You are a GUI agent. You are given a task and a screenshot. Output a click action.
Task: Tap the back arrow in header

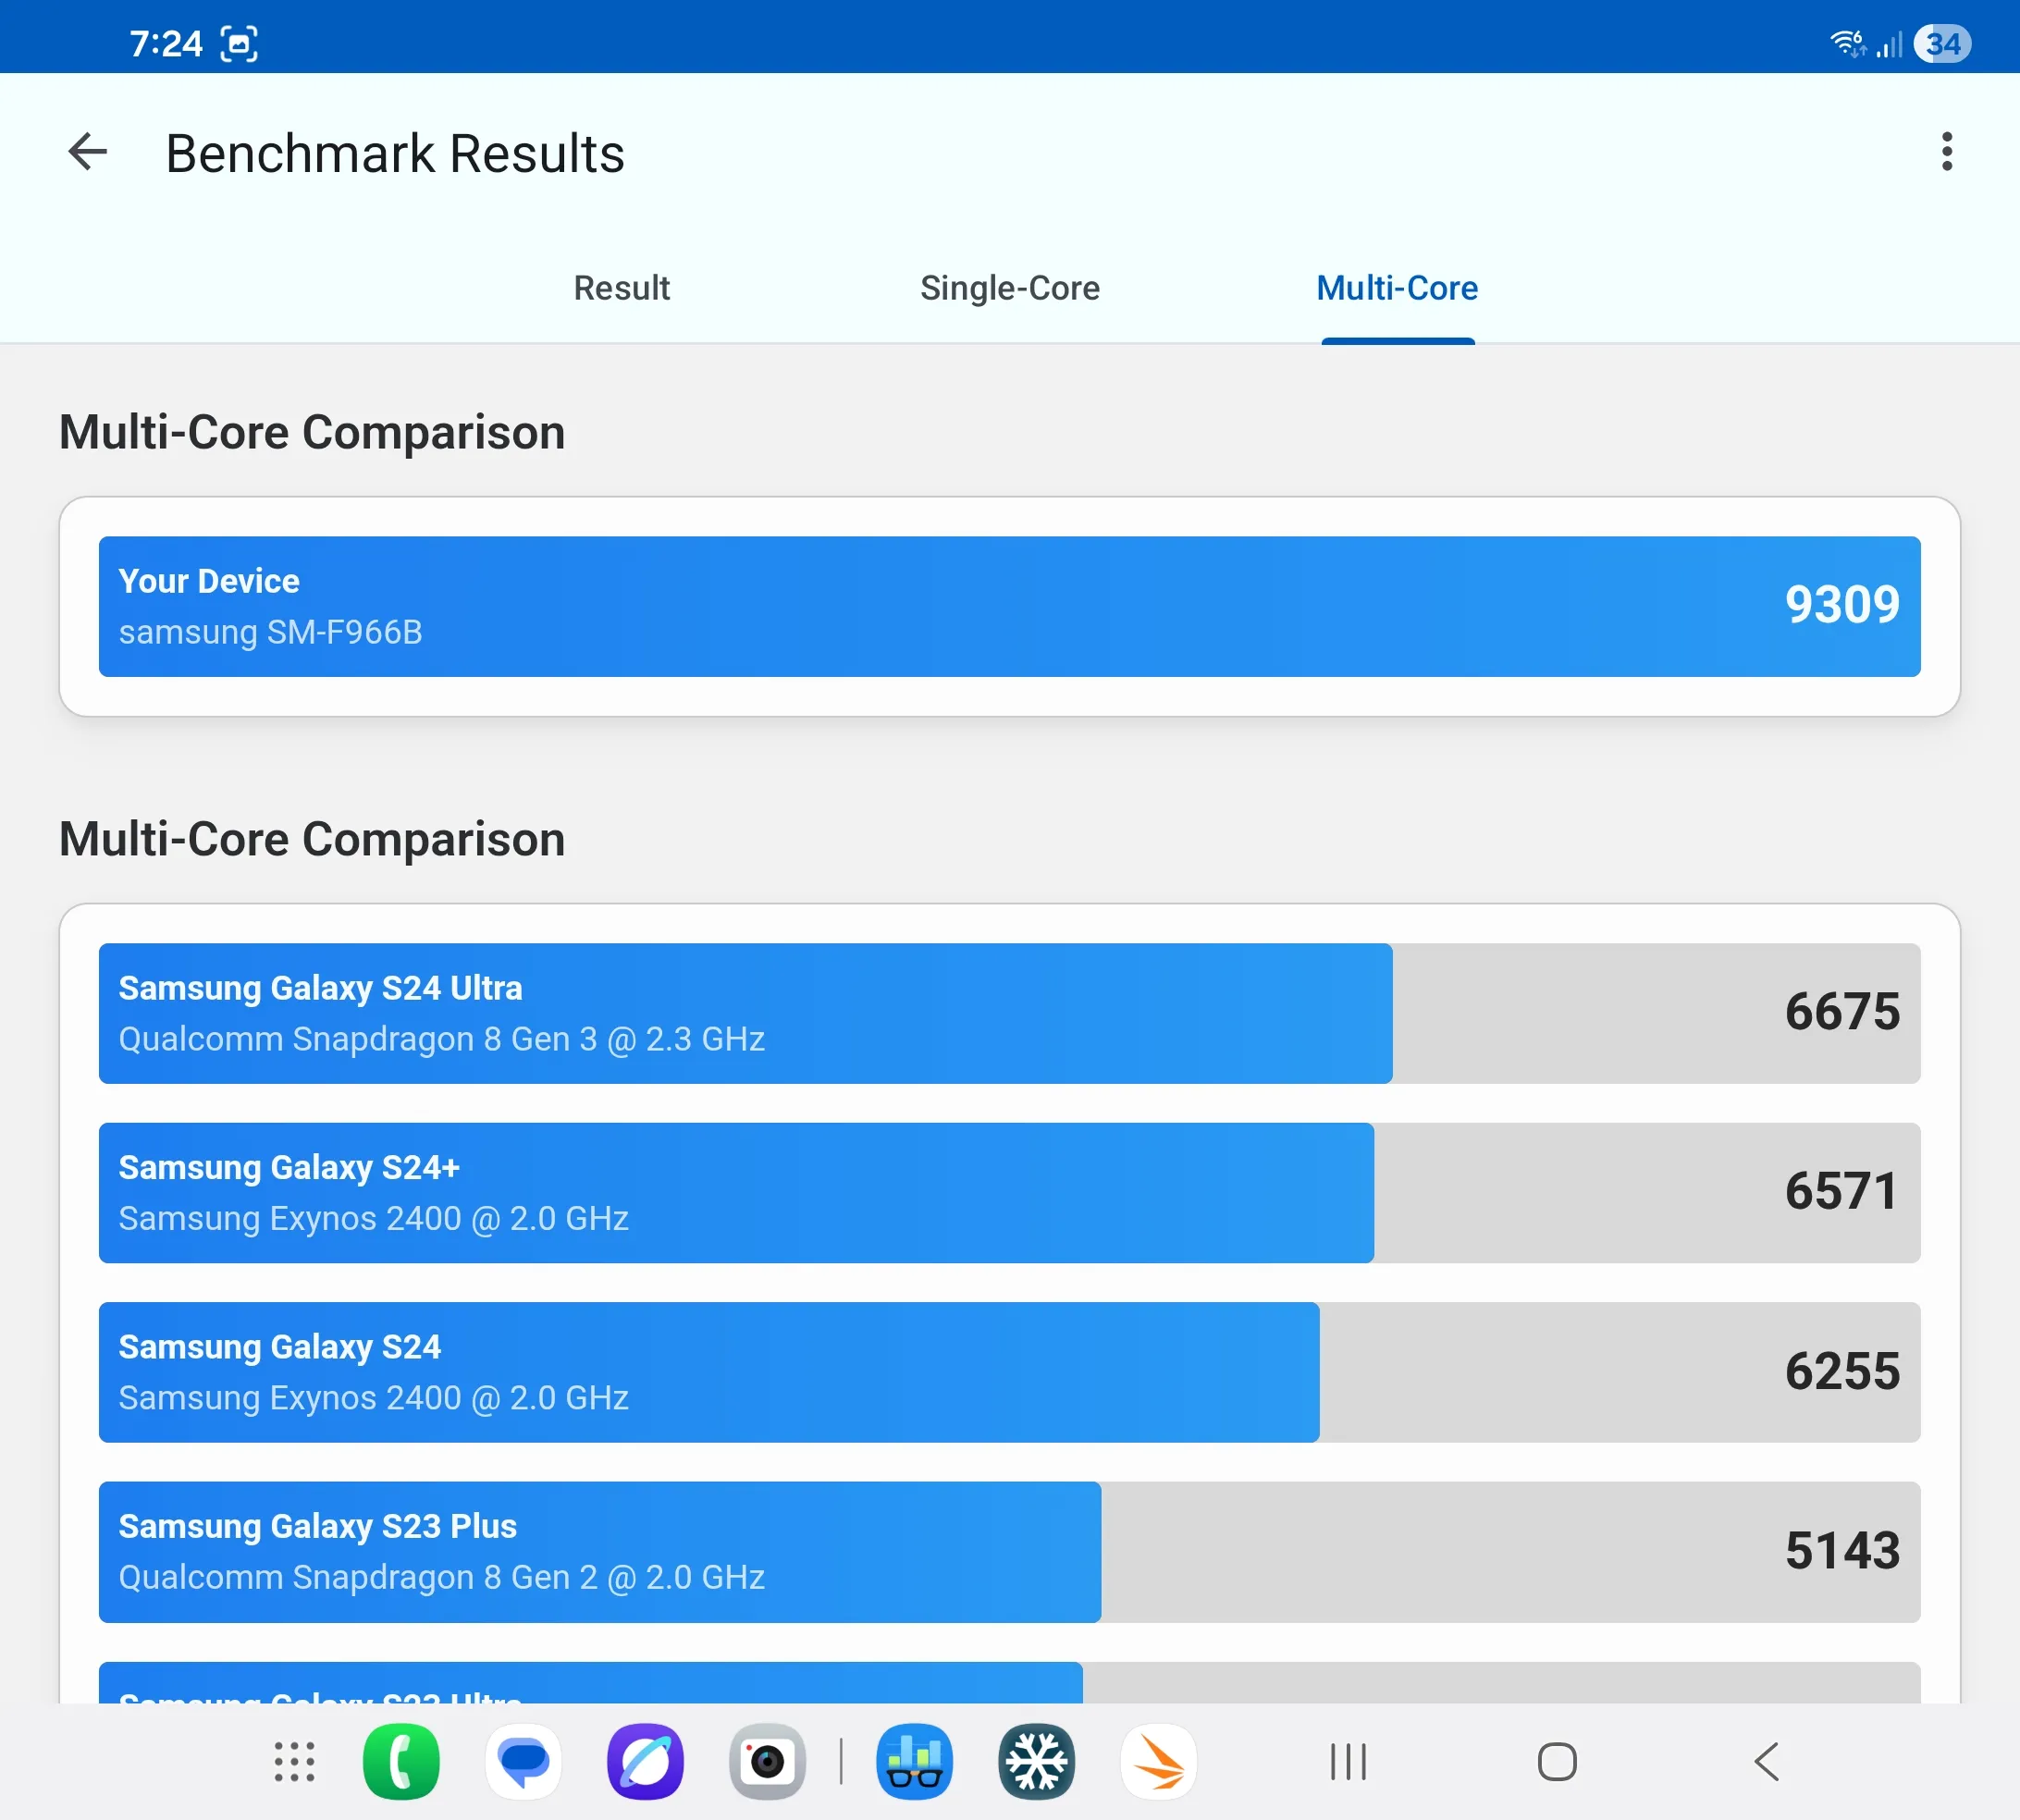point(88,152)
